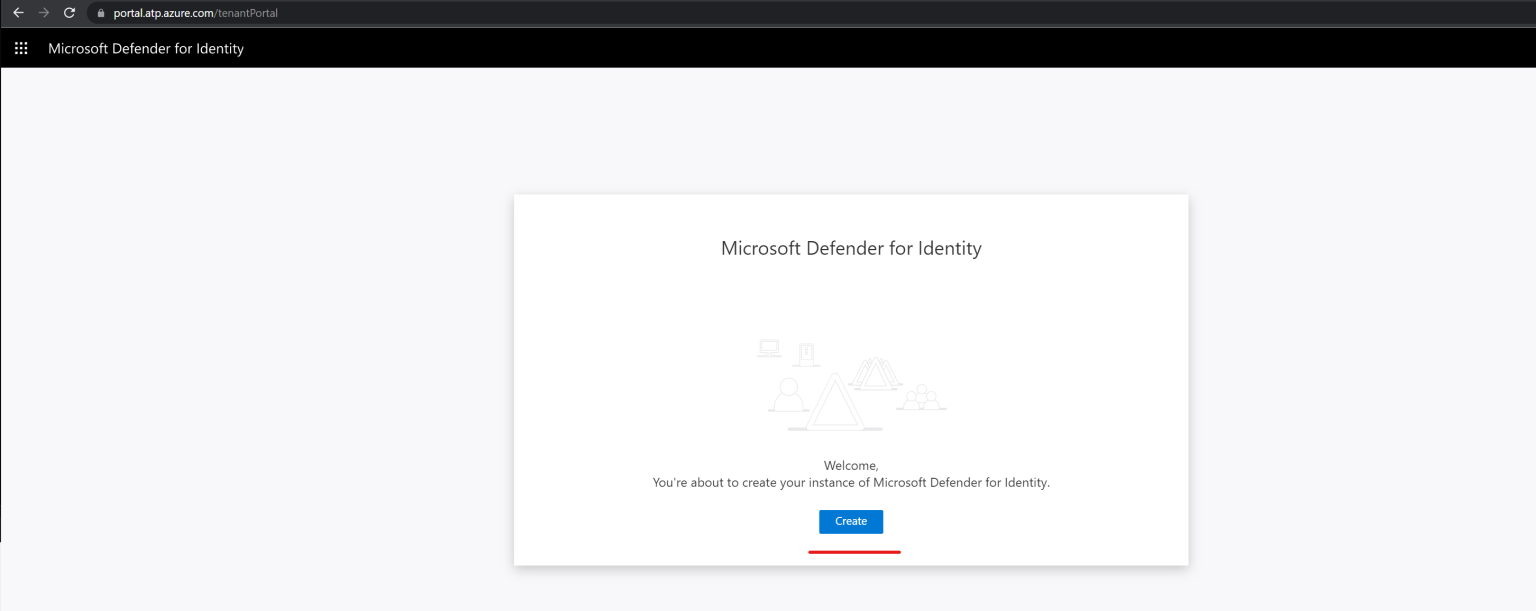This screenshot has height=611, width=1536.
Task: Click the laptop icon in the illustration
Action: point(768,348)
